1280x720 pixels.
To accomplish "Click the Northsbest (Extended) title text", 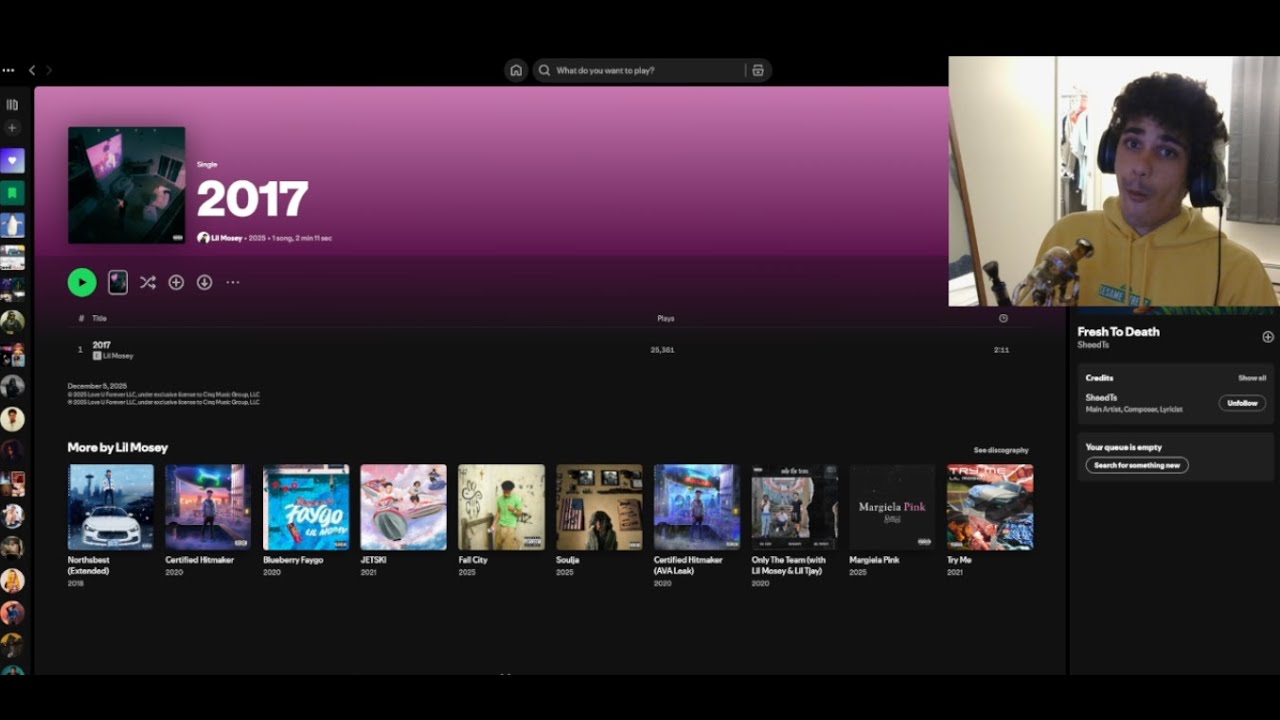I will point(89,565).
